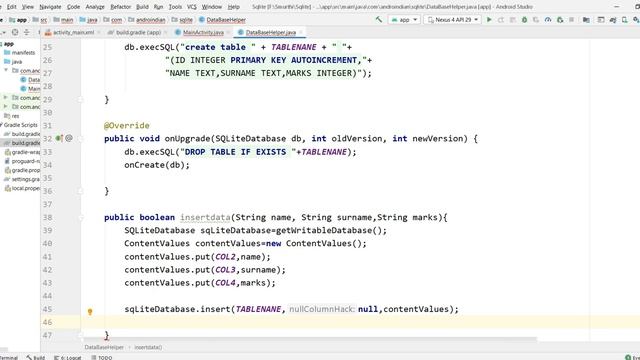640x360 pixels.
Task: Click Sync Project with Gradle Files icon
Action: pos(613,20)
